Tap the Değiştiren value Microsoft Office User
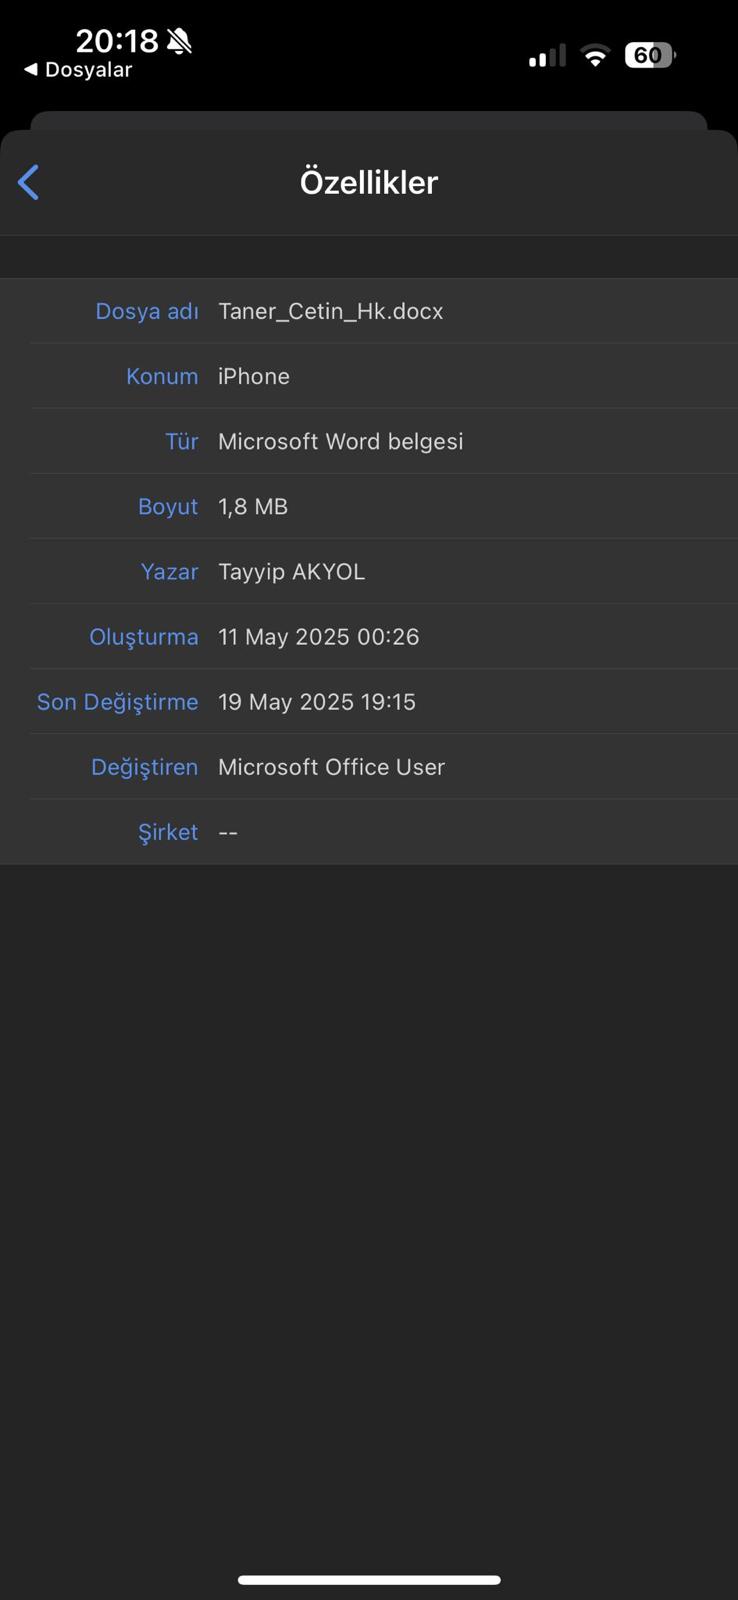This screenshot has width=738, height=1600. point(331,766)
